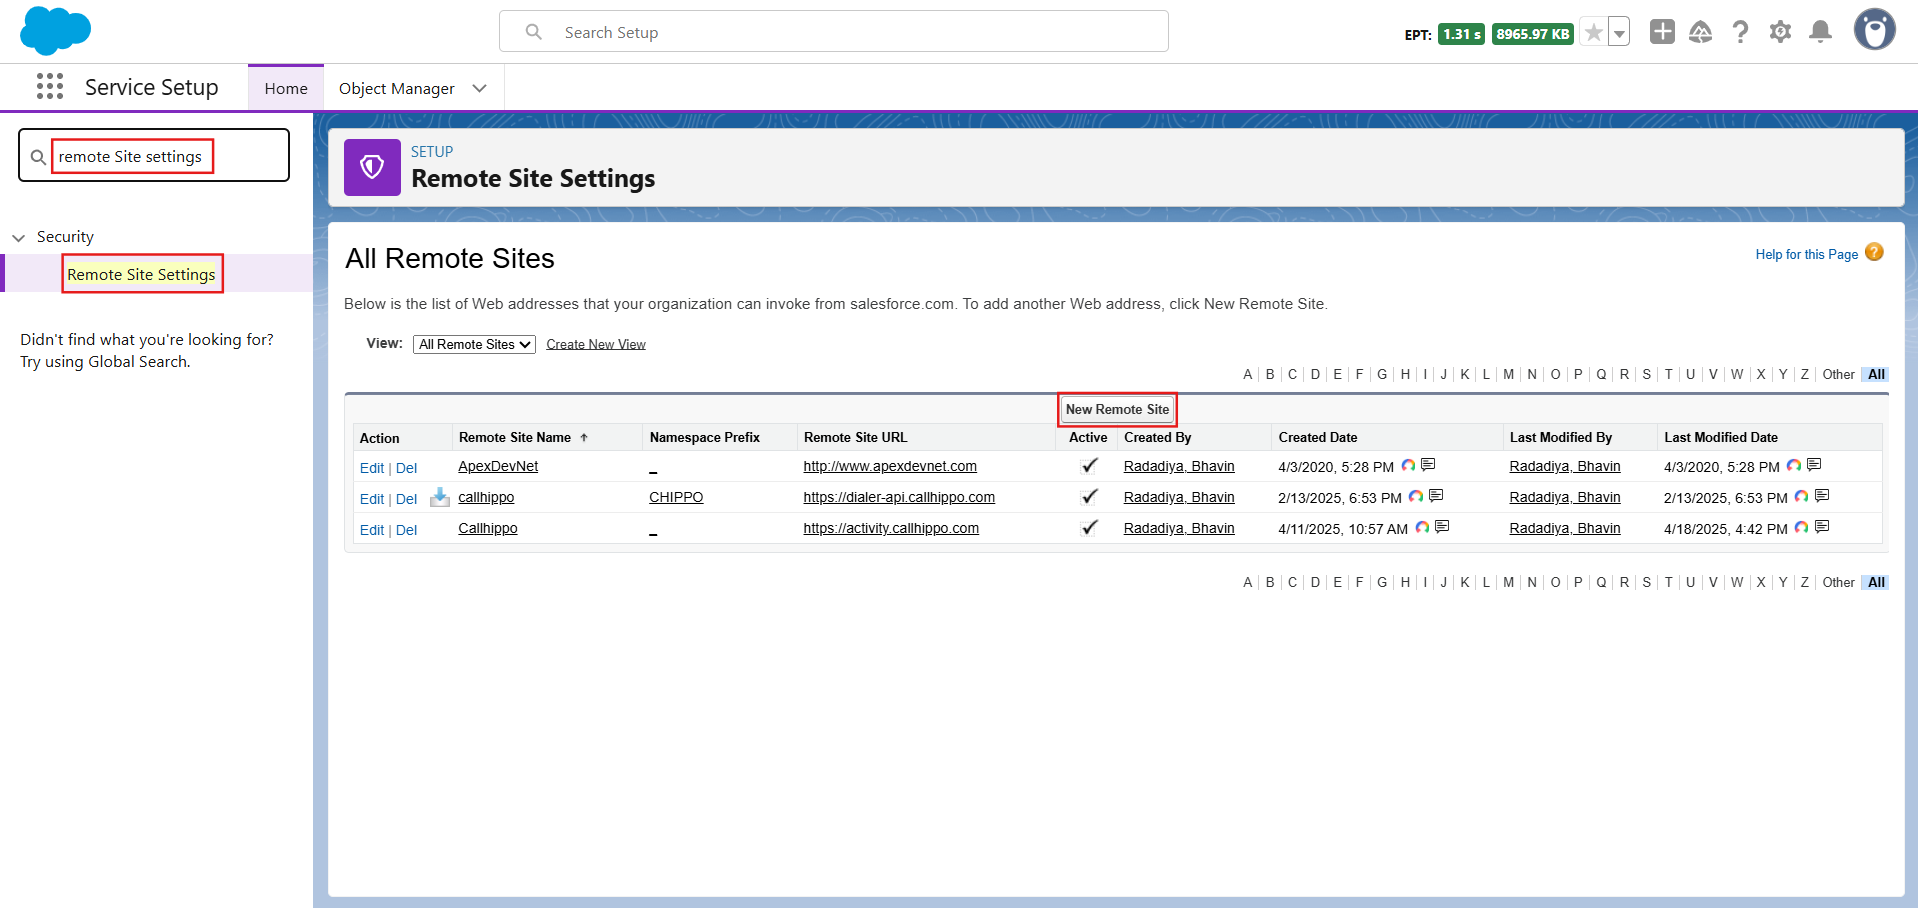This screenshot has width=1918, height=908.
Task: Select All in the bottom alphabet bar
Action: coord(1876,582)
